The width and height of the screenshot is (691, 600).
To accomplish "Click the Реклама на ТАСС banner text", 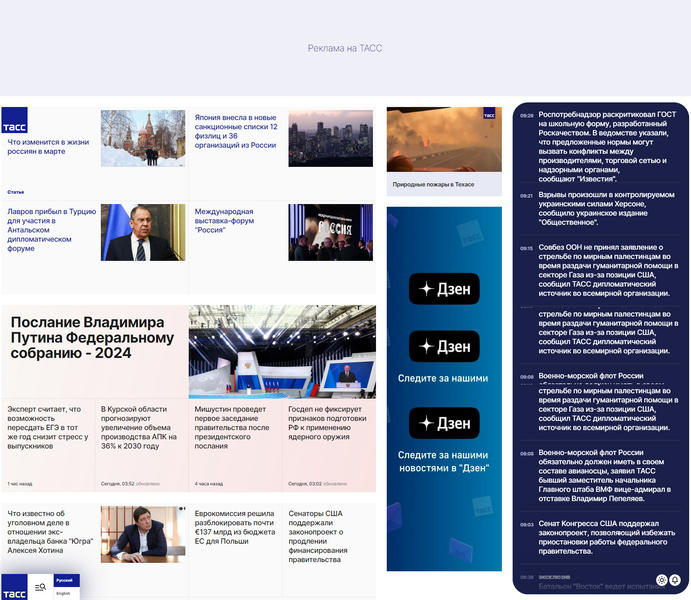I will 345,48.
